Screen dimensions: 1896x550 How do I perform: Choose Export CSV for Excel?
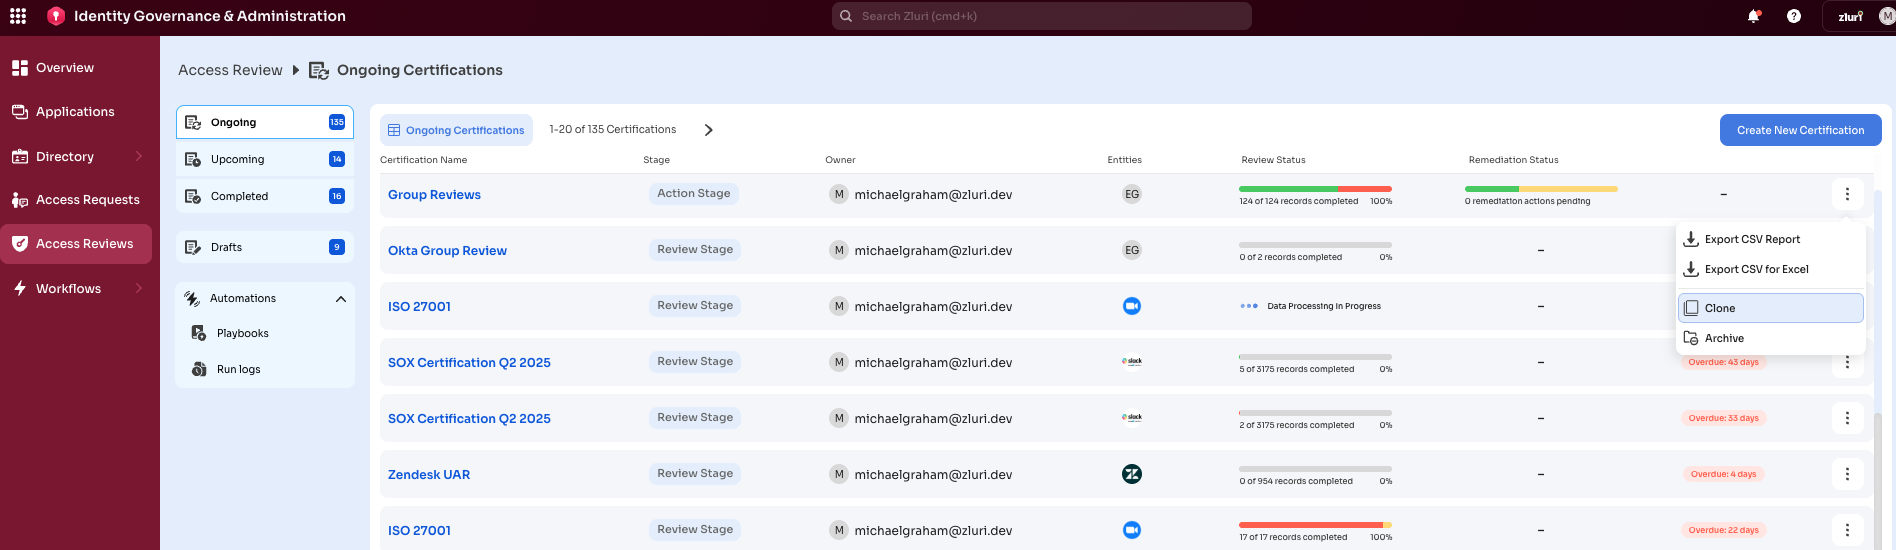pyautogui.click(x=1770, y=269)
